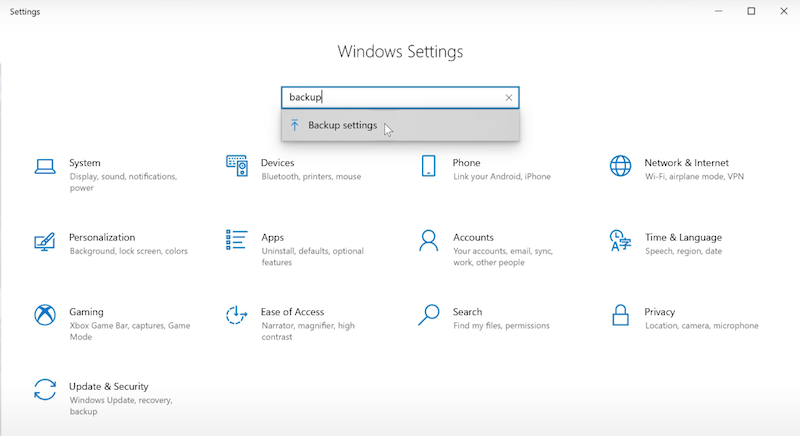Click the Ease of Access icon
The image size is (800, 436).
[236, 315]
